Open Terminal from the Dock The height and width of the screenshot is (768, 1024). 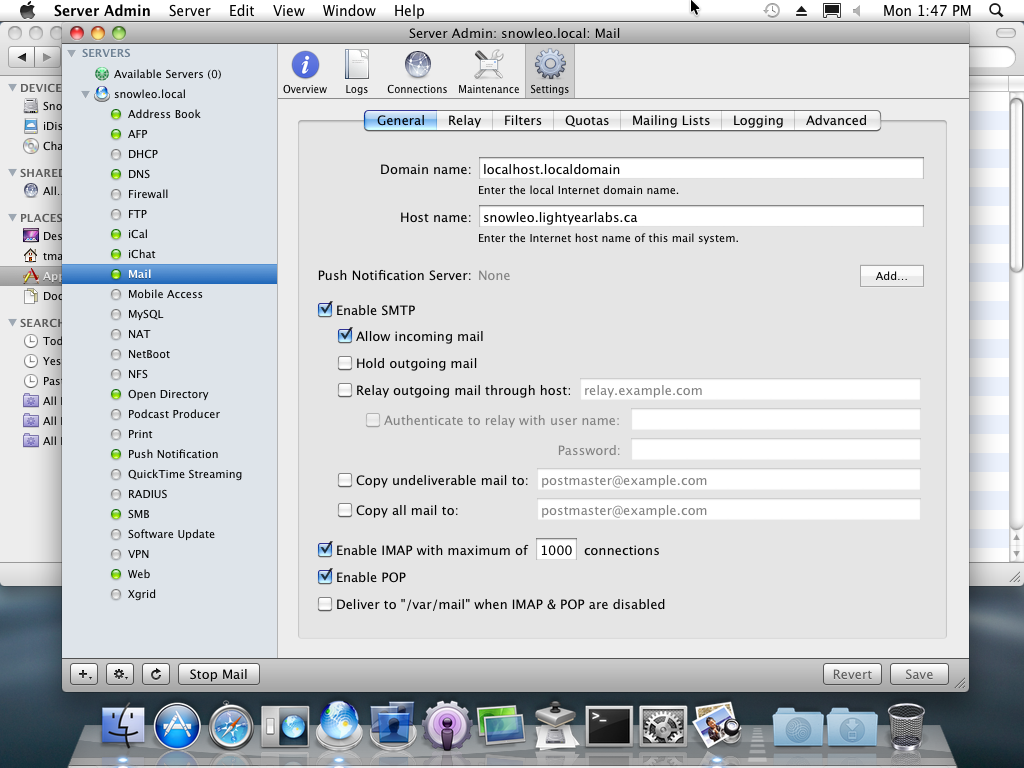[x=609, y=726]
